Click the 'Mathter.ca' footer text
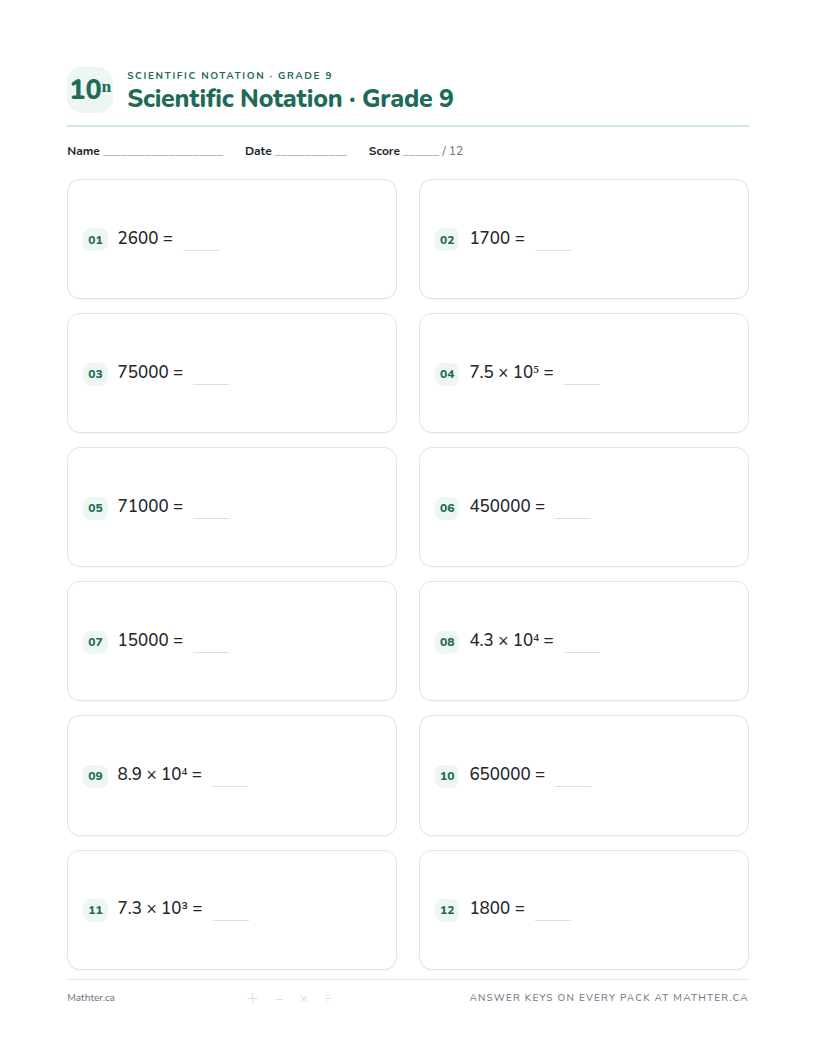This screenshot has height=1056, width=816. click(x=91, y=998)
